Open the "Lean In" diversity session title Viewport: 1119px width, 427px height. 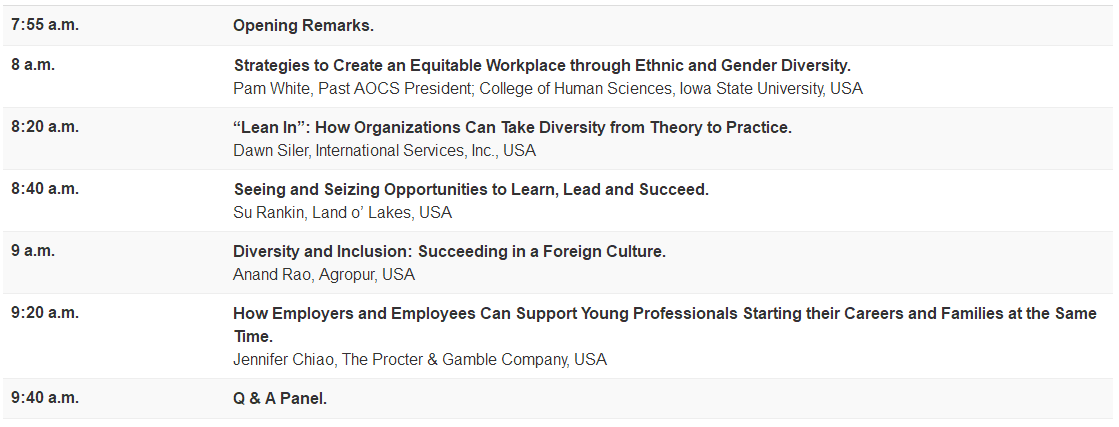tap(512, 128)
